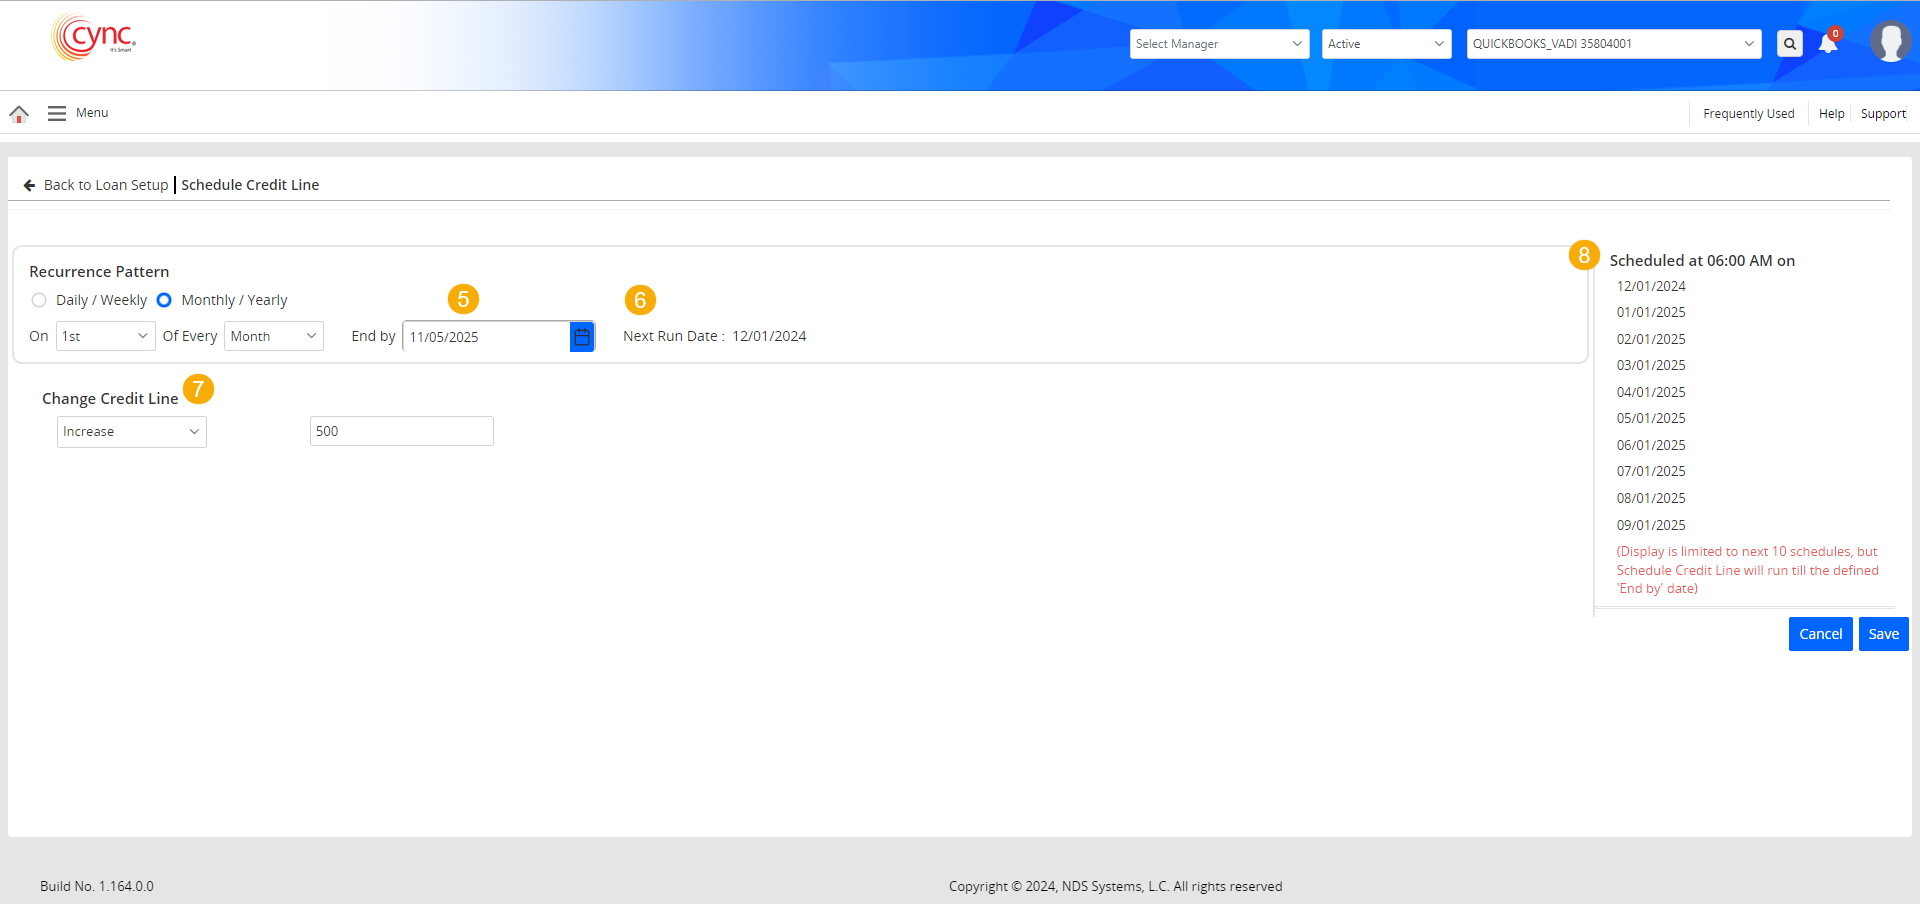Image resolution: width=1920 pixels, height=904 pixels.
Task: Open the hamburger Menu icon
Action: (57, 114)
